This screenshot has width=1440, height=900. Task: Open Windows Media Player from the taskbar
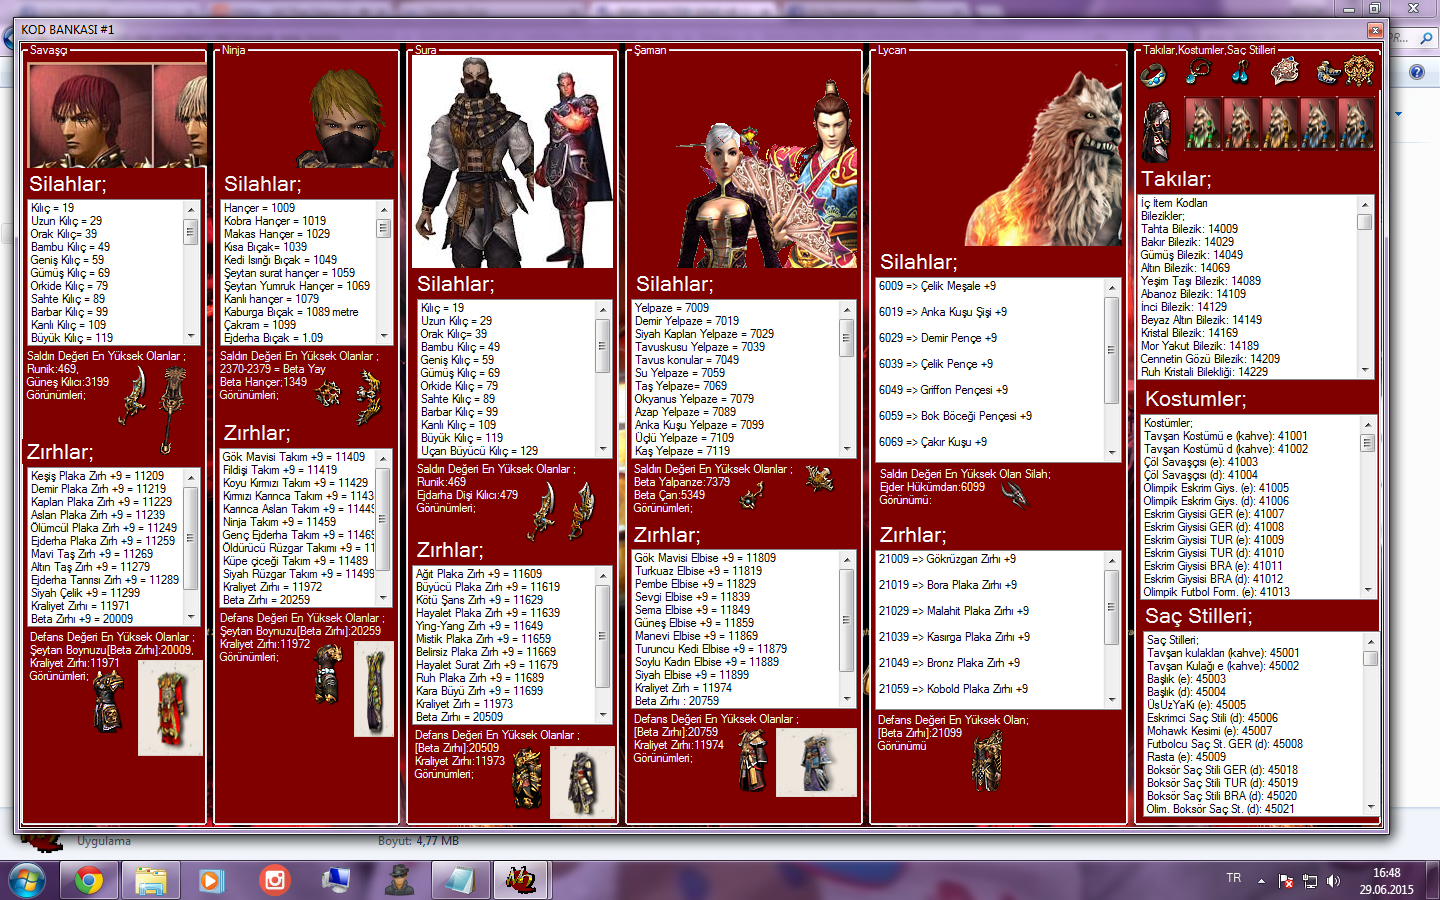[x=212, y=880]
